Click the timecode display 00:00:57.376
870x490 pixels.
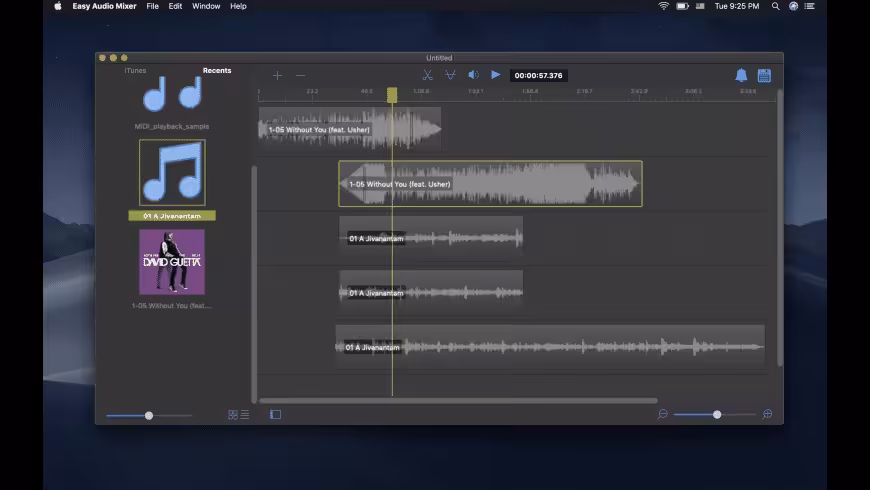(x=538, y=75)
